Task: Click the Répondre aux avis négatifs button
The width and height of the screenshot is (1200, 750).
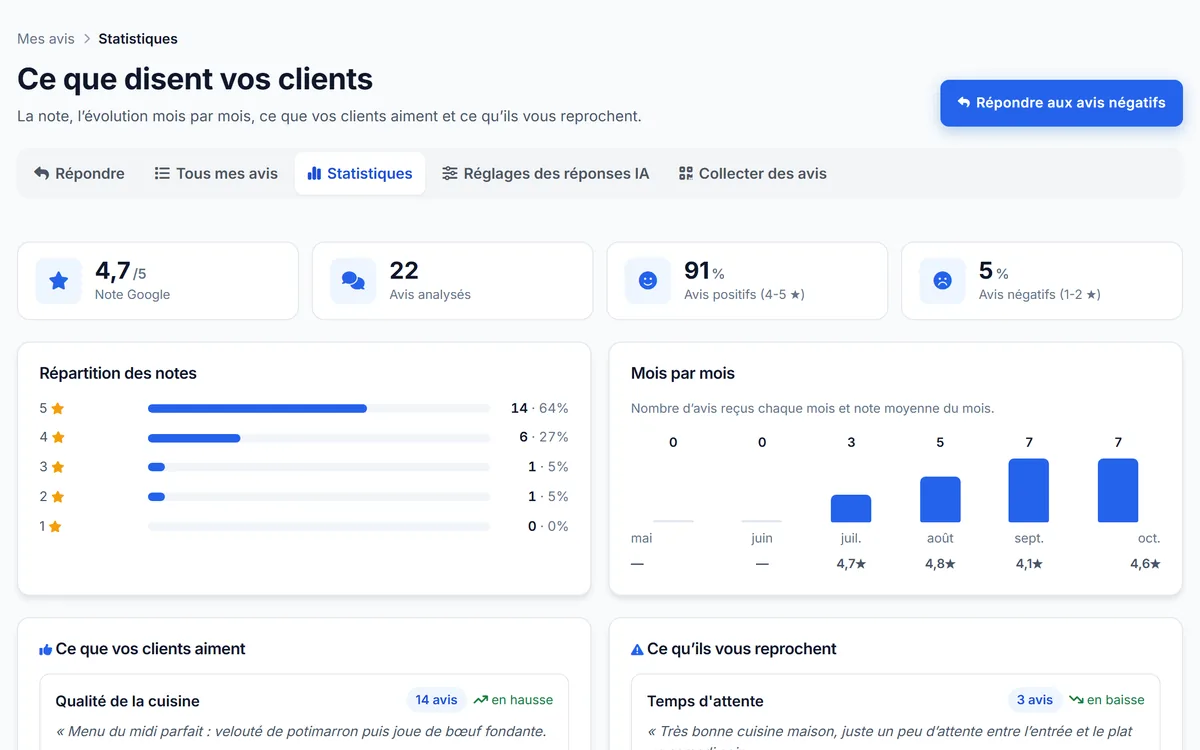Action: pos(1061,102)
